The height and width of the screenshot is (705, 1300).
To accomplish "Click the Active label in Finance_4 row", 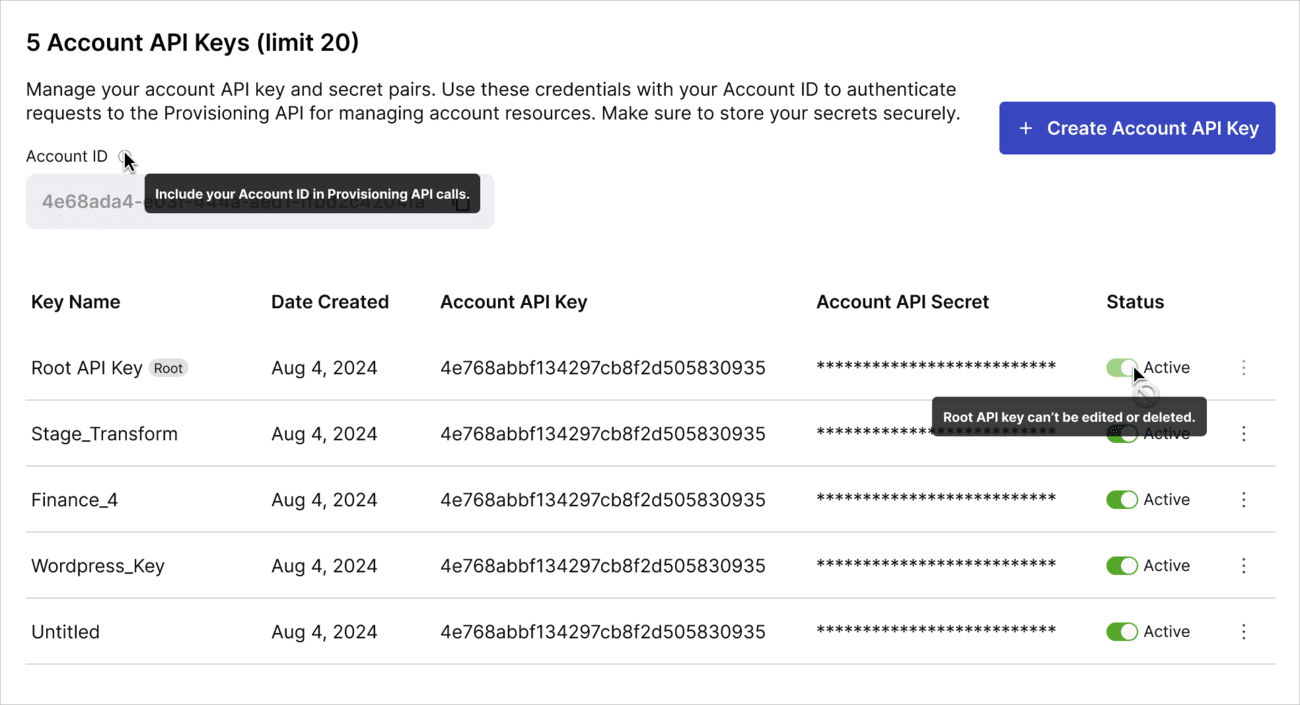I will point(1167,500).
